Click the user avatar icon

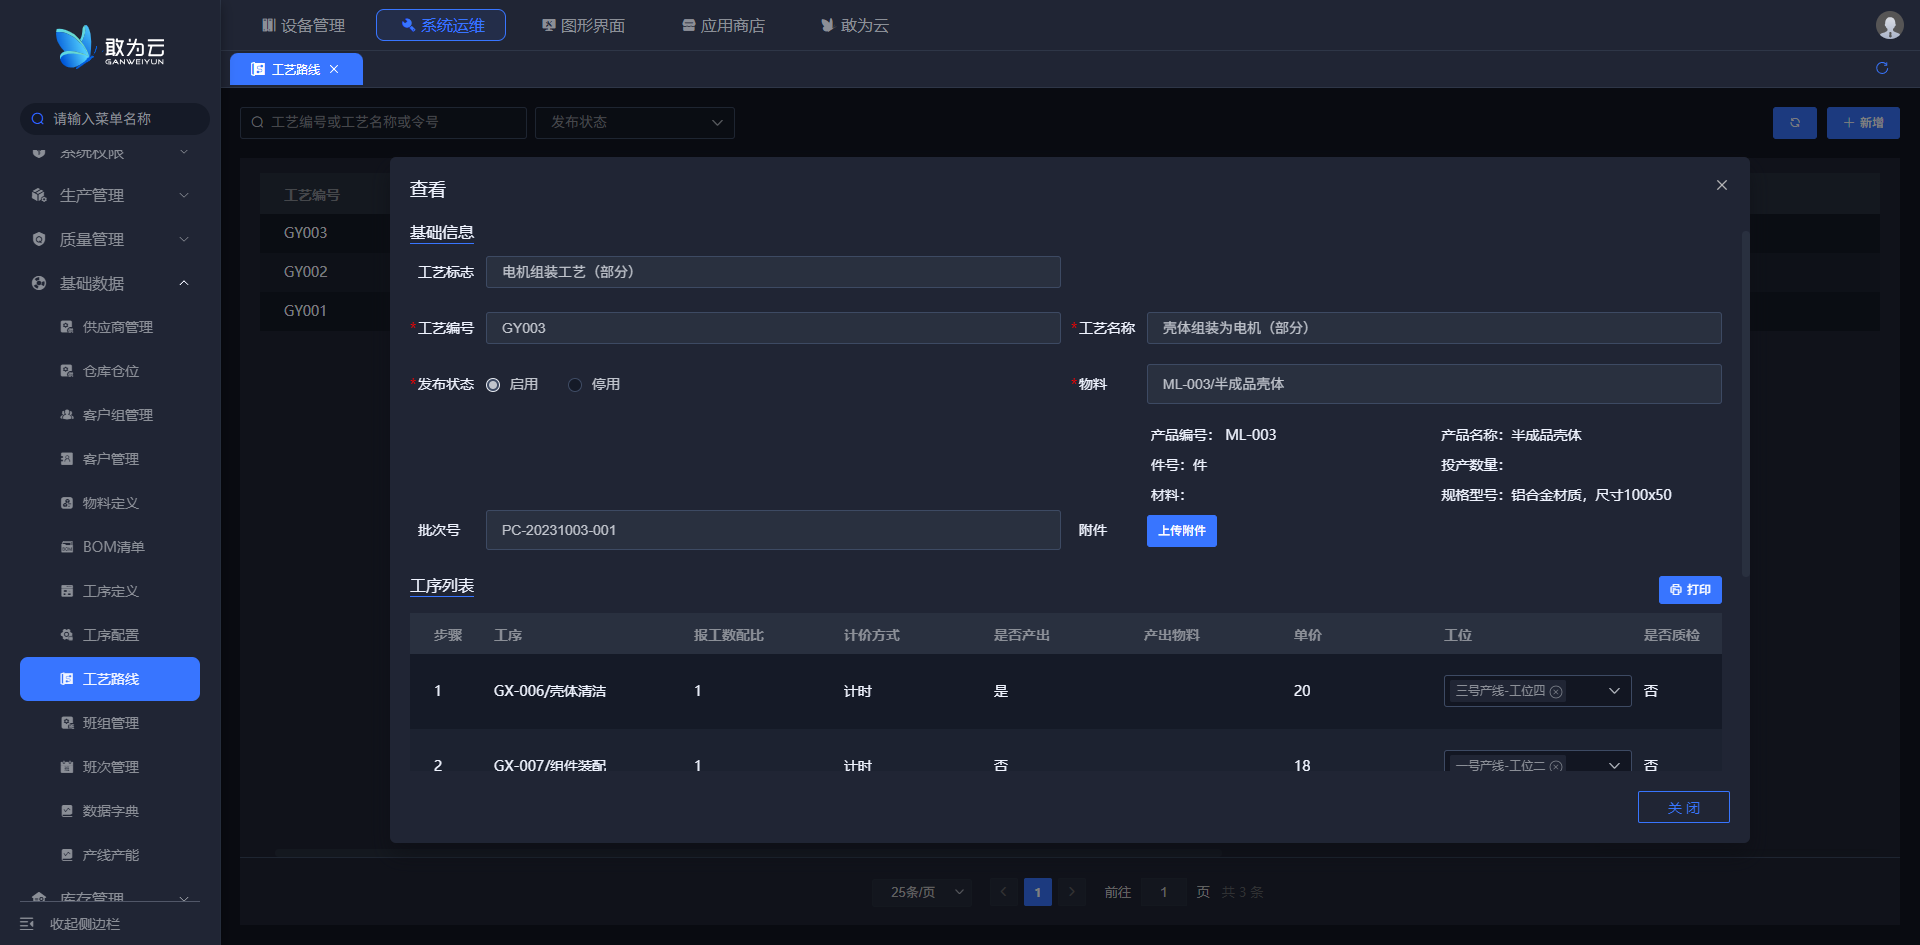[x=1888, y=25]
